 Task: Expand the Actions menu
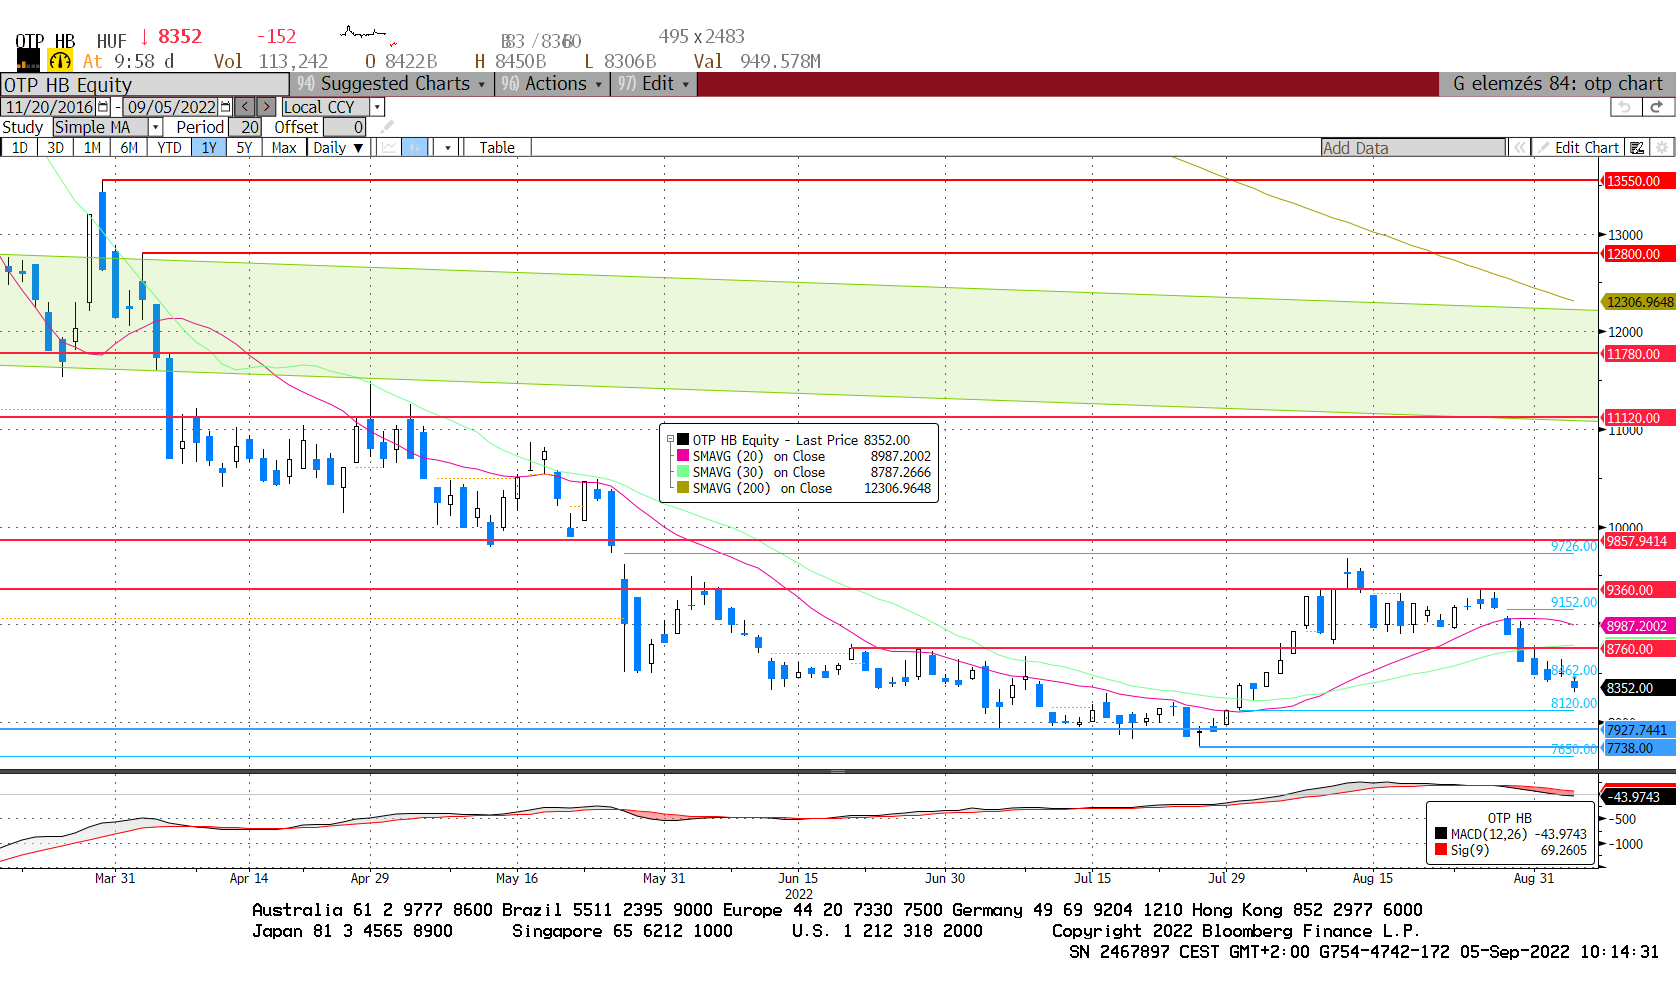pos(551,84)
